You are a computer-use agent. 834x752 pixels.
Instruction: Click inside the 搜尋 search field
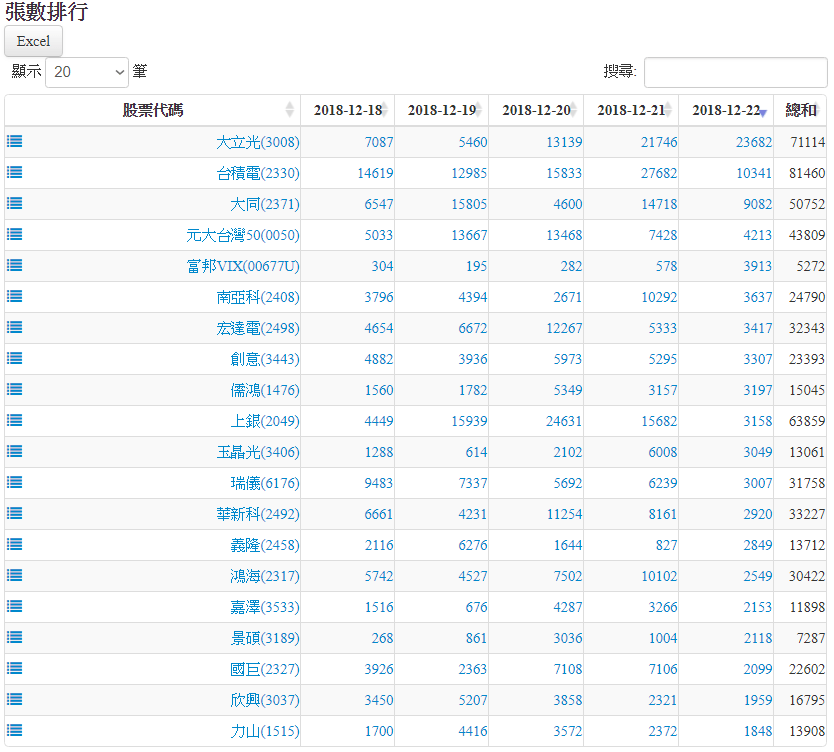[735, 72]
